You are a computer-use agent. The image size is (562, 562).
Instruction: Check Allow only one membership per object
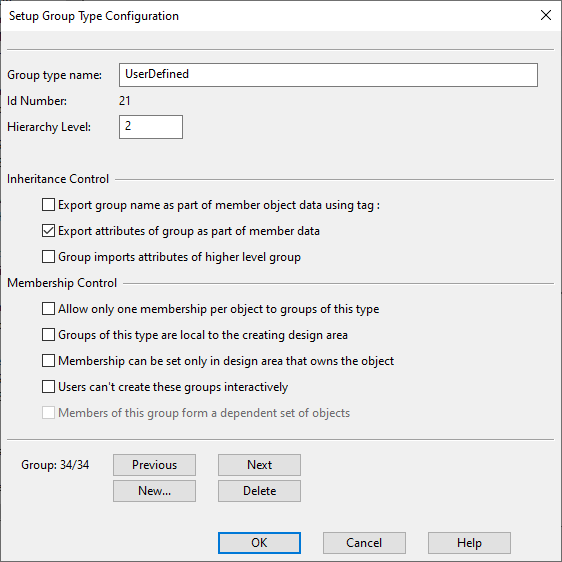(x=48, y=309)
